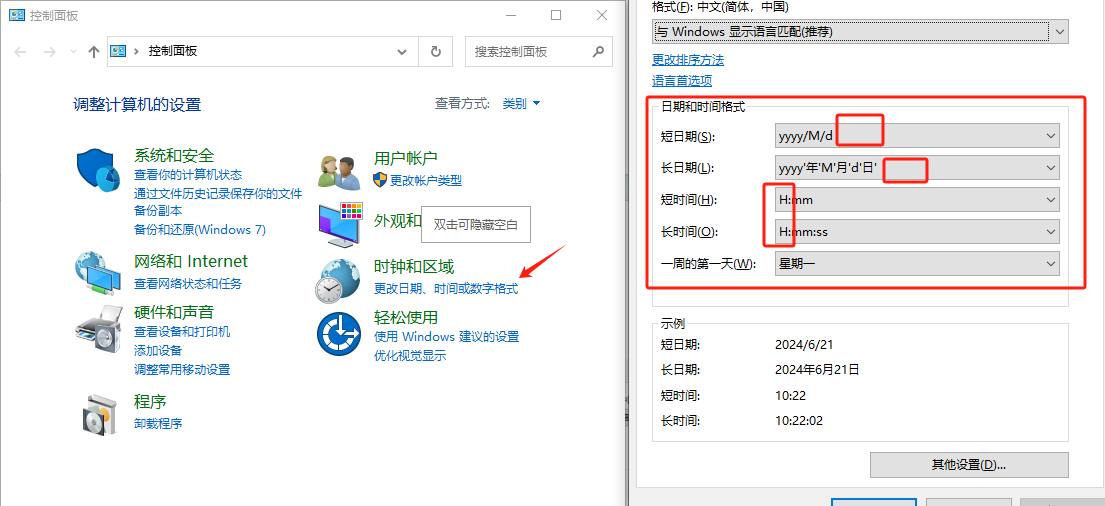Click the Hardware and Sound printer icon
This screenshot has height=506, width=1105.
(x=99, y=325)
